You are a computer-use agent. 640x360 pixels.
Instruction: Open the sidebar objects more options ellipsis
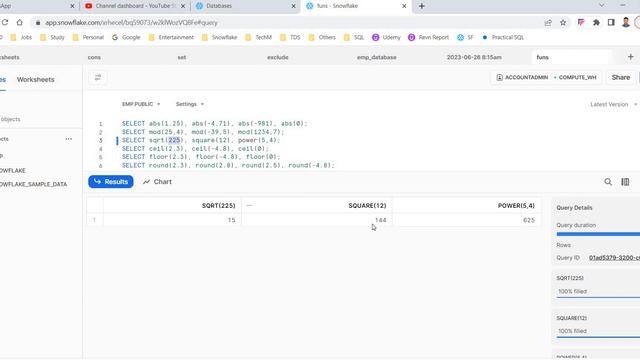pos(69,139)
